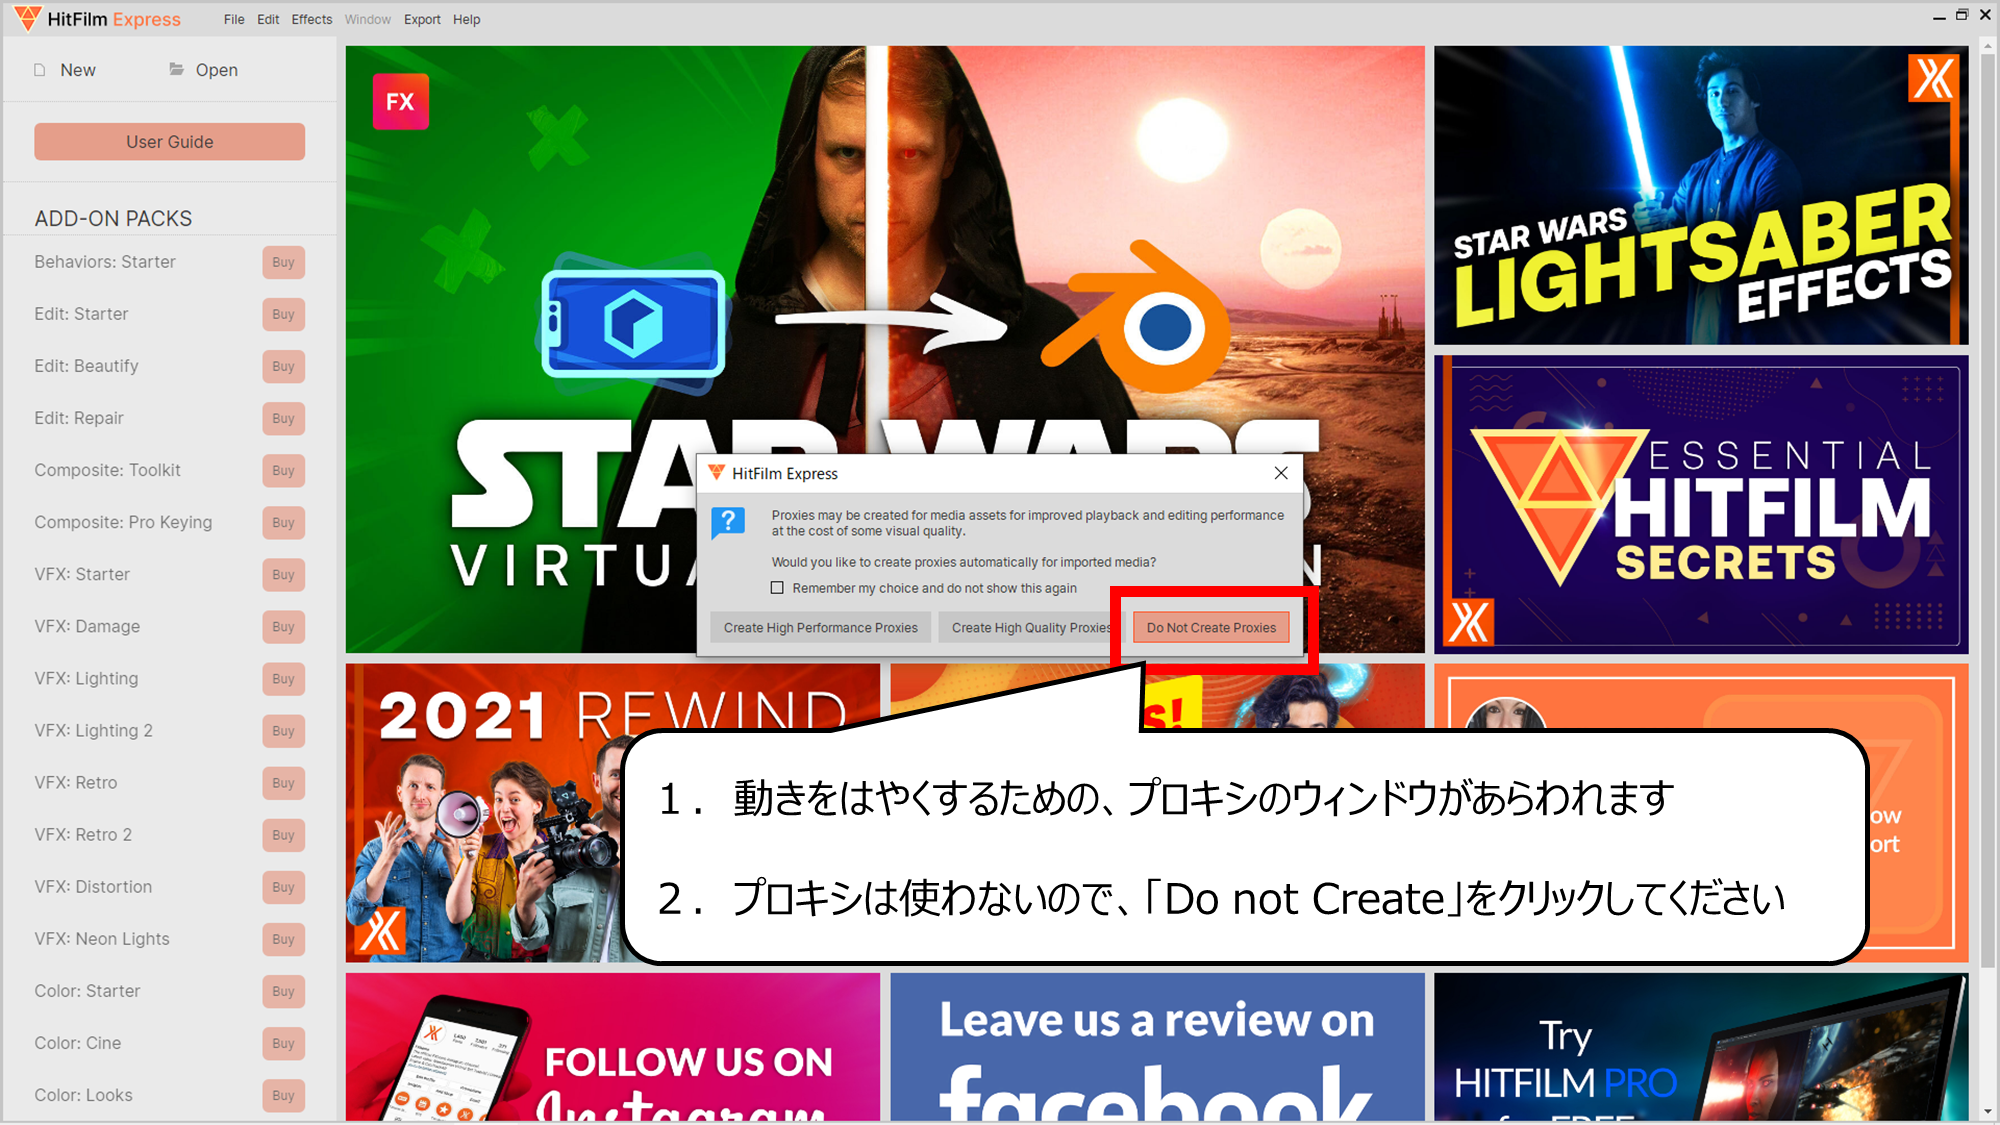The image size is (2000, 1125).
Task: Buy the Color: Starter pack
Action: 283,991
